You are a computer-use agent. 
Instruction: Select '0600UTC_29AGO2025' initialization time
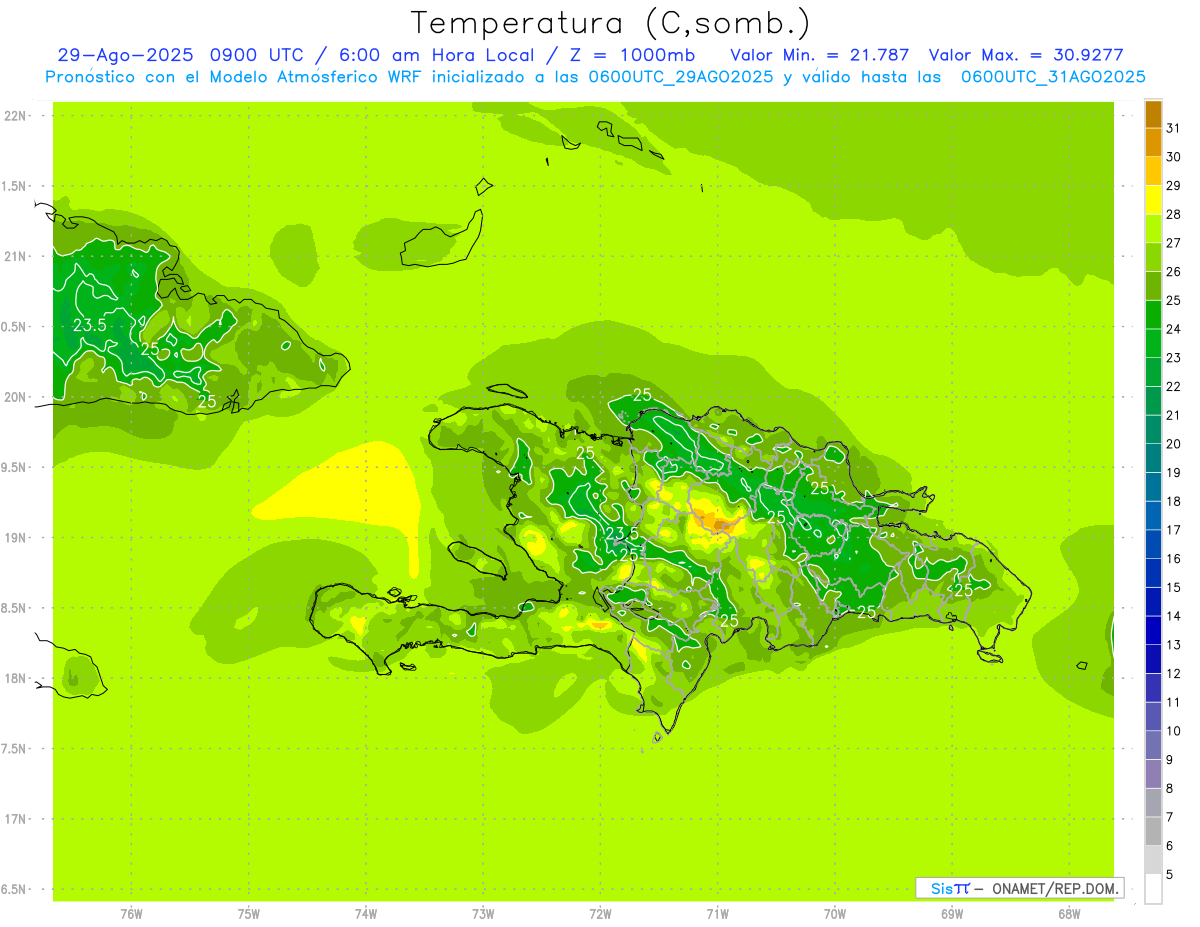[681, 77]
